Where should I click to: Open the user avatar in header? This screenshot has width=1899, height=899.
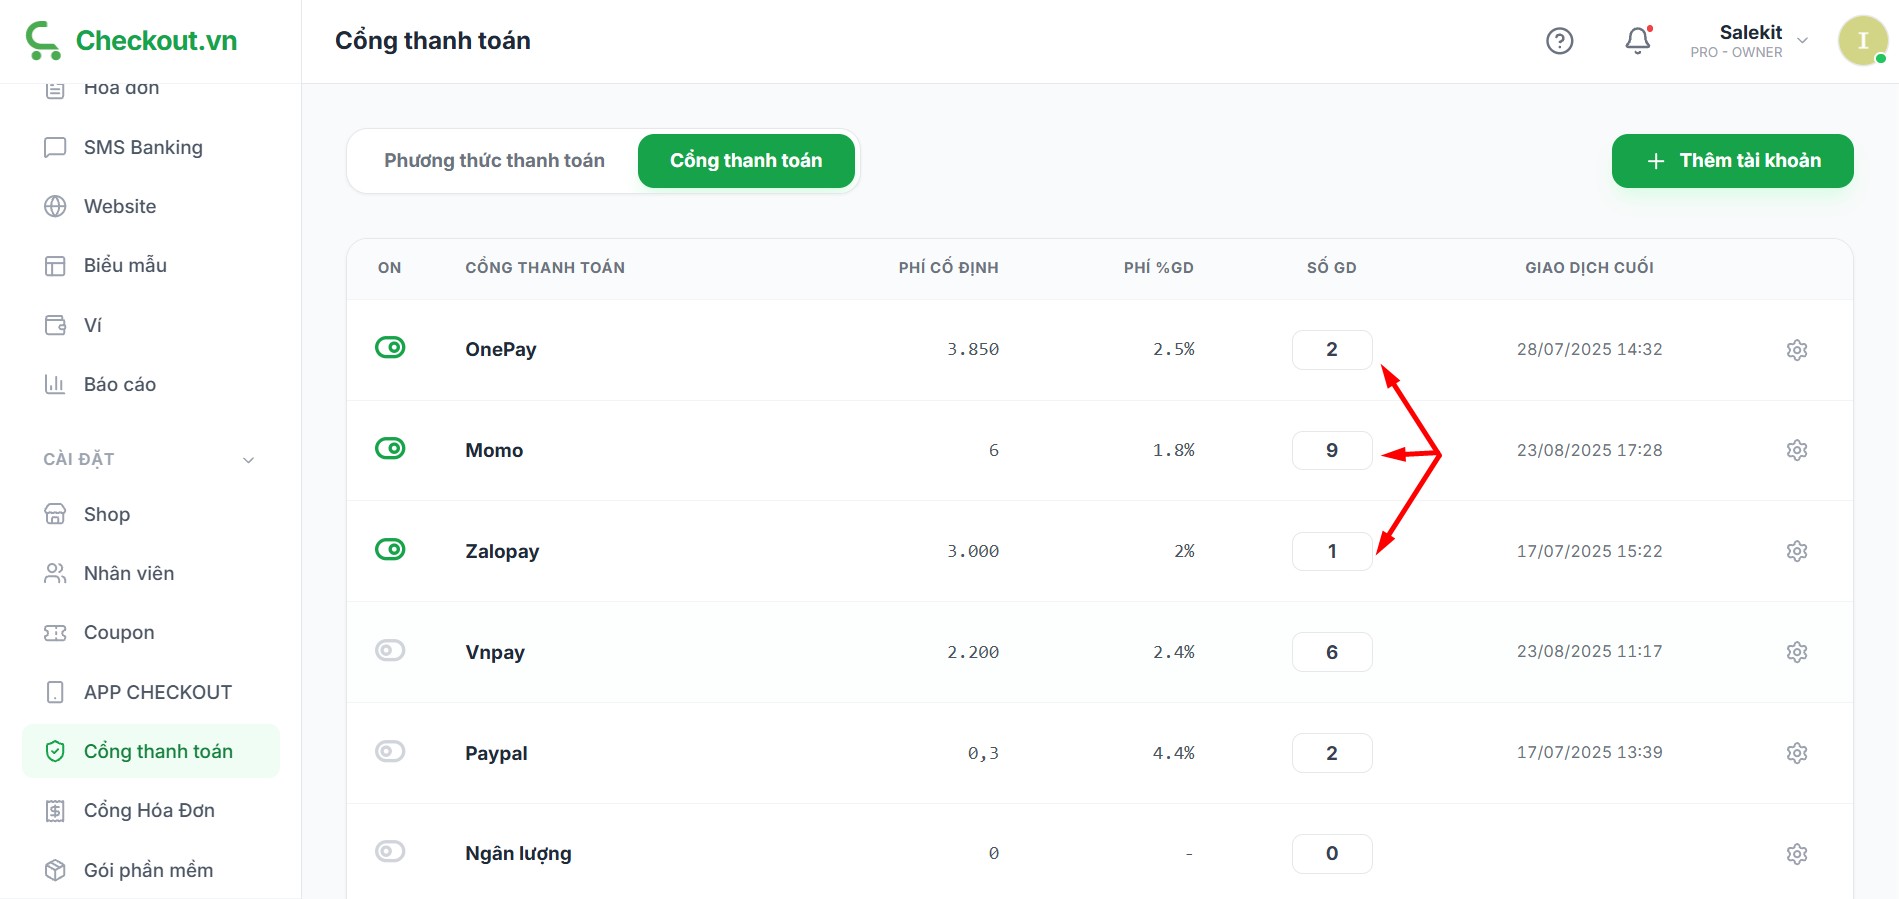pos(1862,41)
